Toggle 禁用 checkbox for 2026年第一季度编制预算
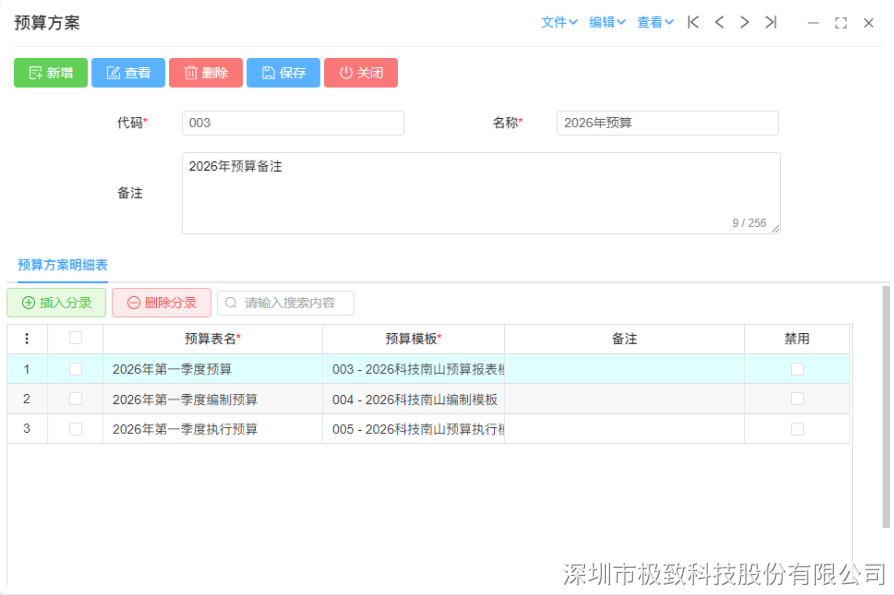 pos(797,398)
